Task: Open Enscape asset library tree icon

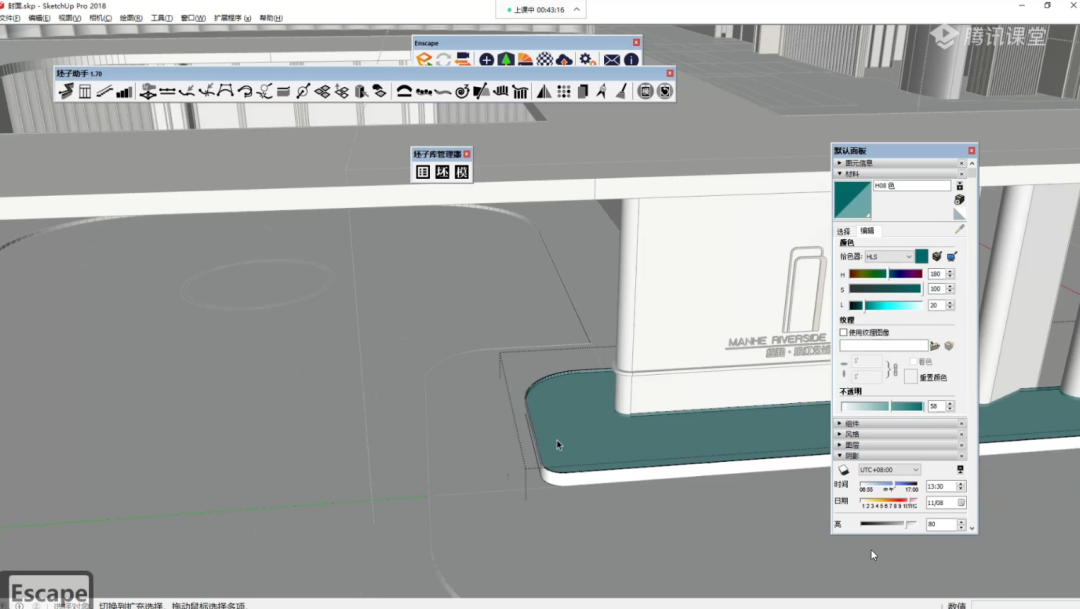Action: (x=506, y=60)
